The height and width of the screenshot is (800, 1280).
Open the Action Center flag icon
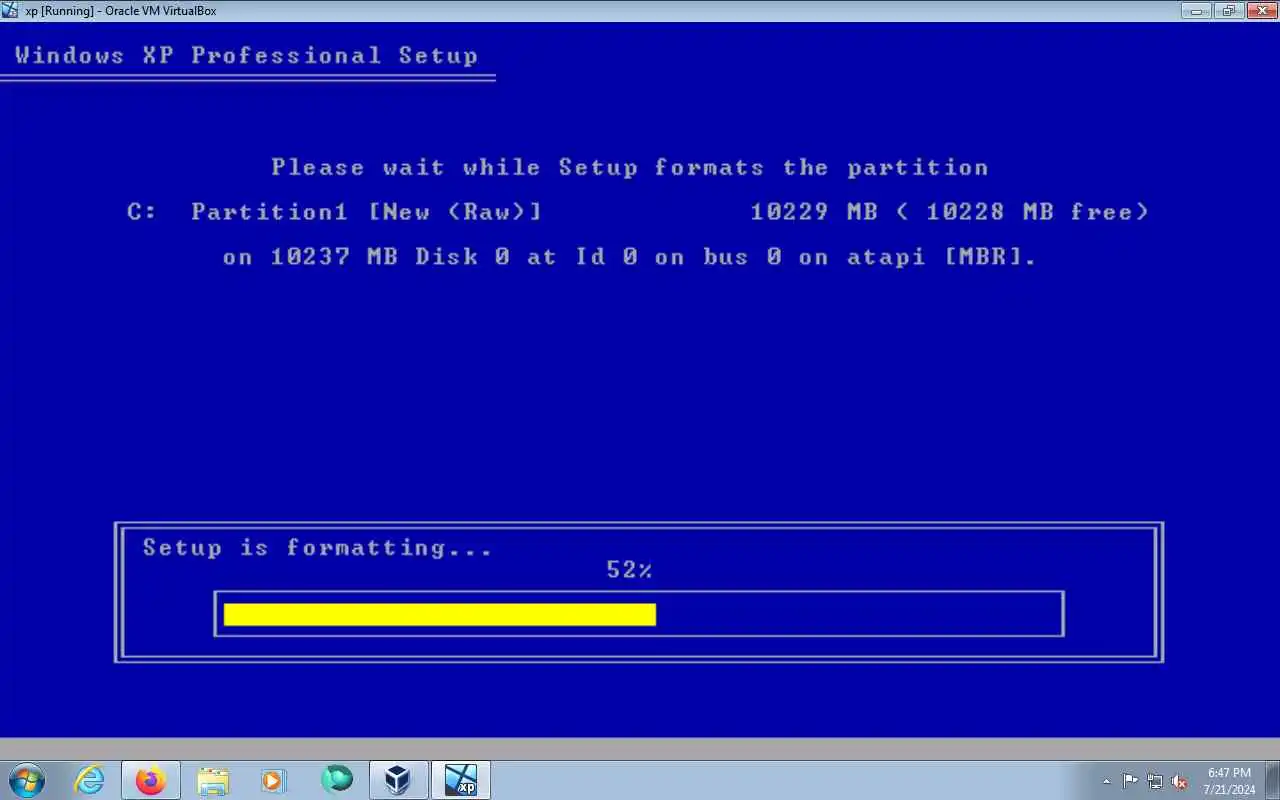1130,781
